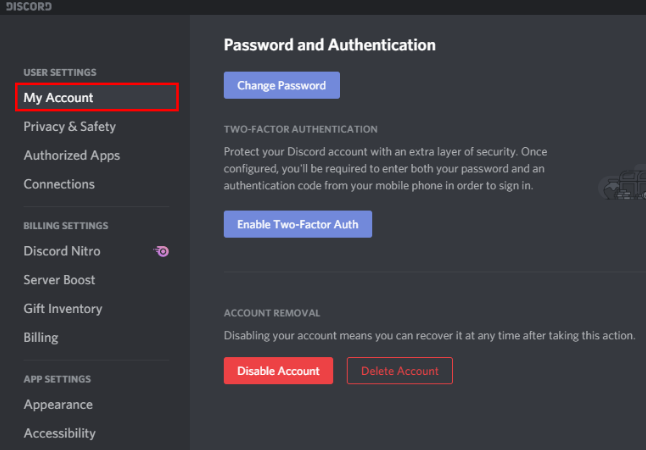The width and height of the screenshot is (646, 450).
Task: Open the My Account settings tab
Action: (97, 97)
